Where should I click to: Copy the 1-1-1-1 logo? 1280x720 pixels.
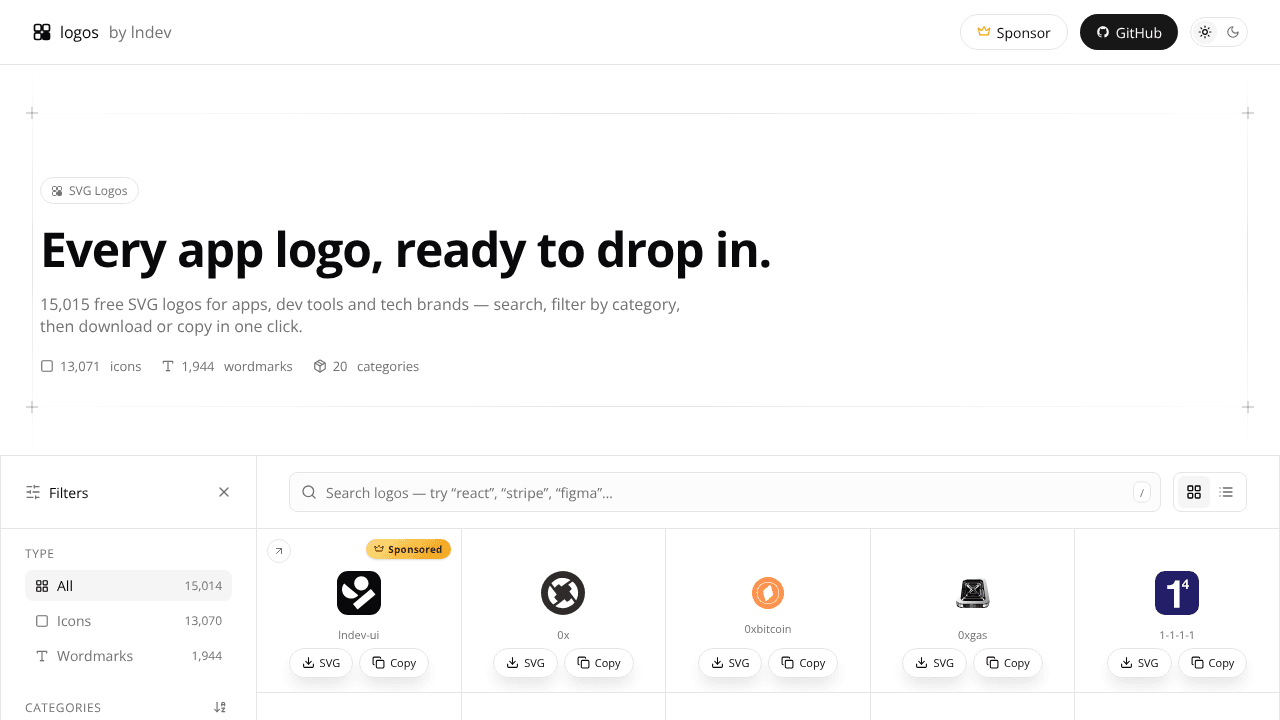pyautogui.click(x=1212, y=663)
